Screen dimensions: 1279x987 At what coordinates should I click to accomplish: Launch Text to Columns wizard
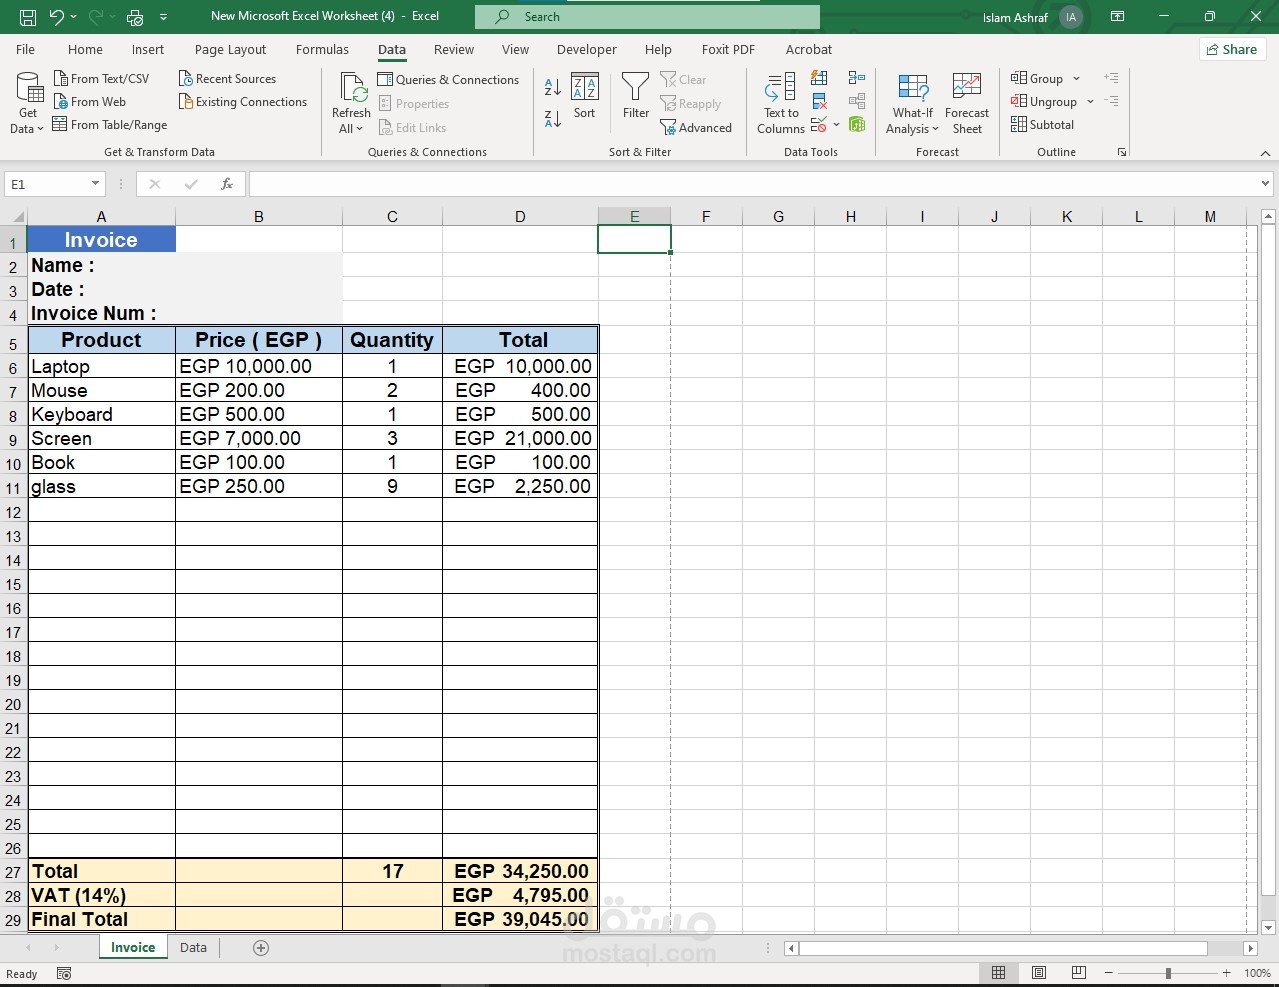(x=780, y=103)
